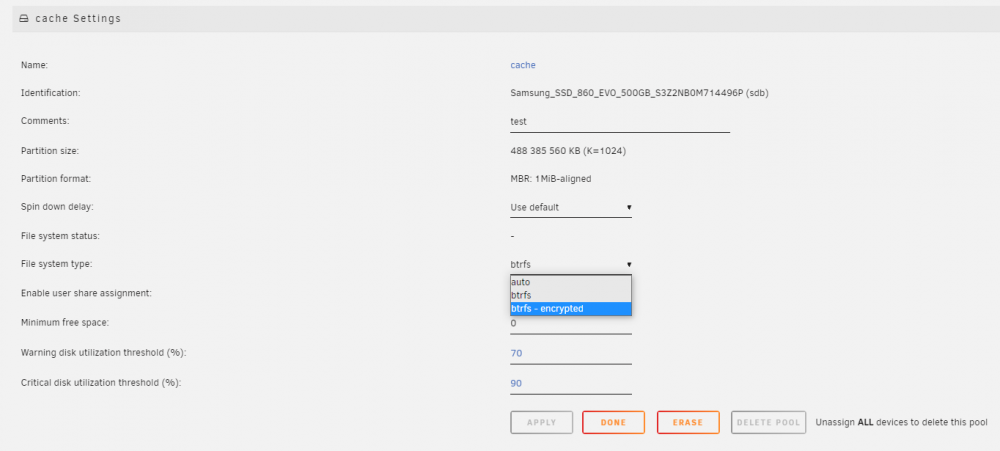Click the MBR: 1MiB-aligned text
Image resolution: width=1000 pixels, height=451 pixels.
(x=551, y=179)
